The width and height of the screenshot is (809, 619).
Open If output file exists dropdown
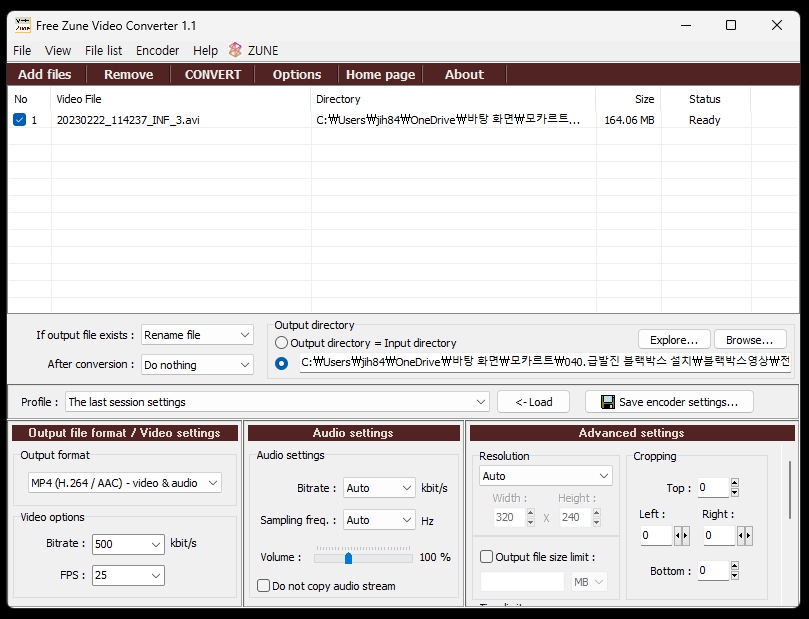(x=197, y=335)
